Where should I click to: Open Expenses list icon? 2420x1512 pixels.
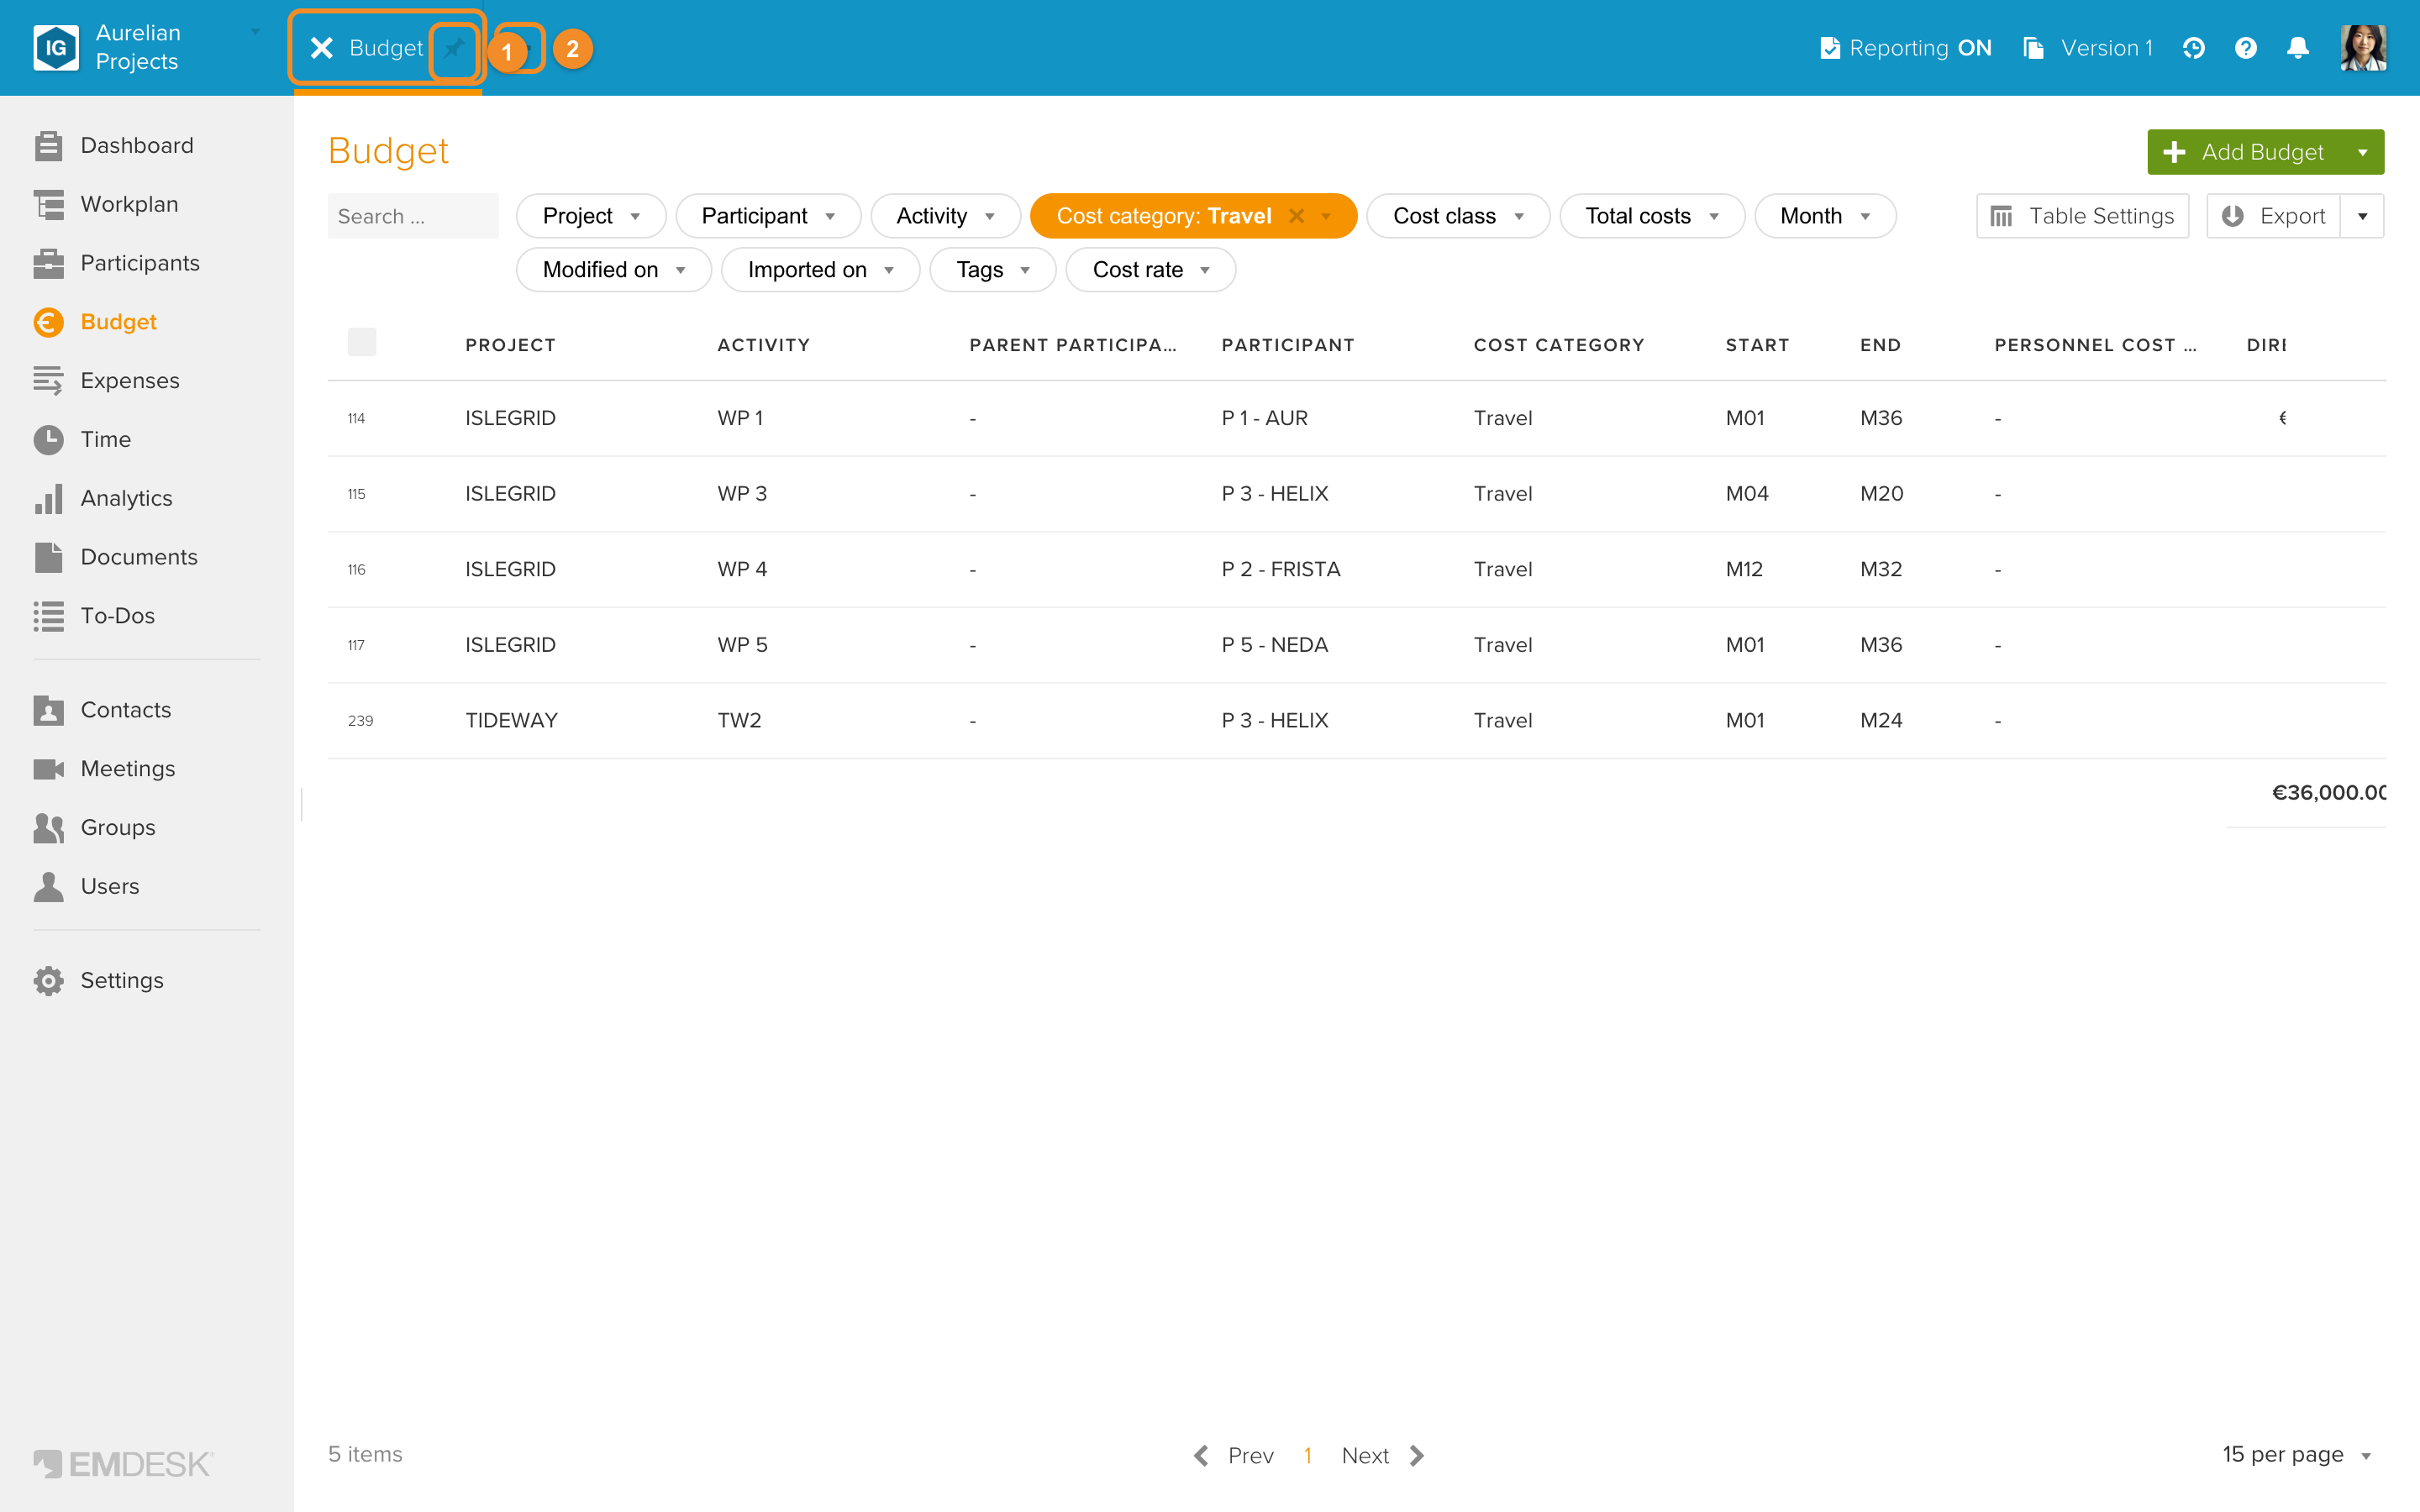pos(48,381)
